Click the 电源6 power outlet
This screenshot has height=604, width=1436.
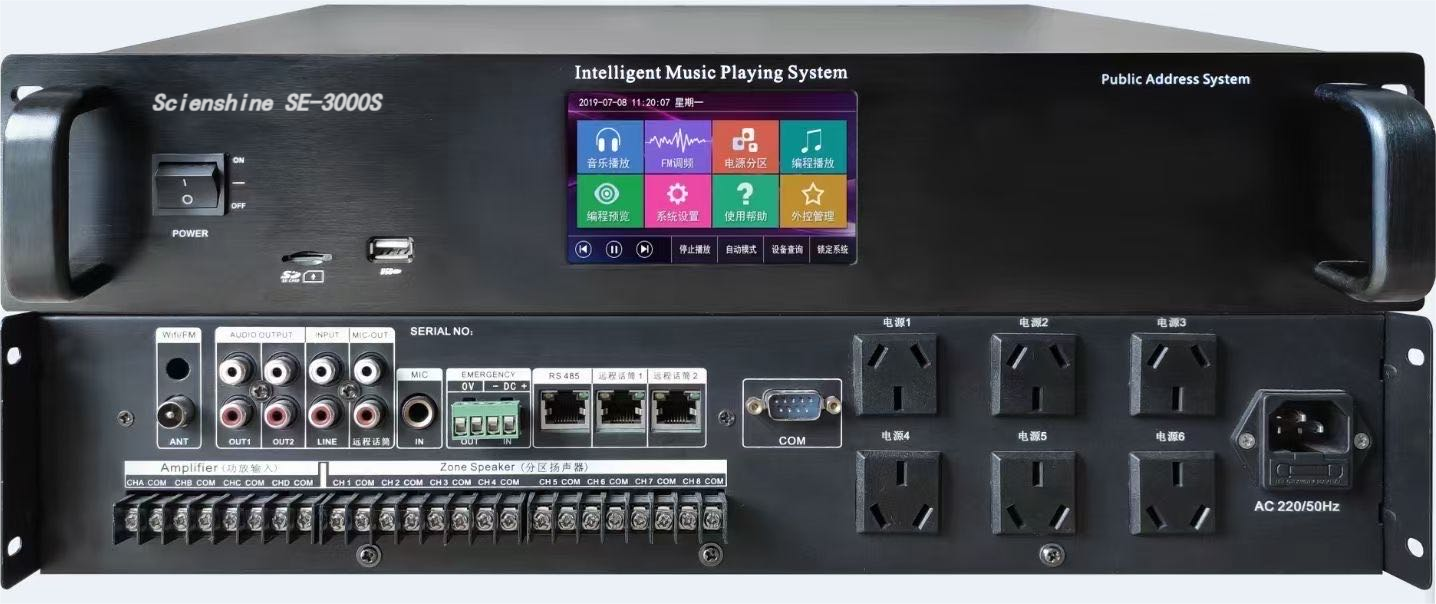(x=1172, y=491)
